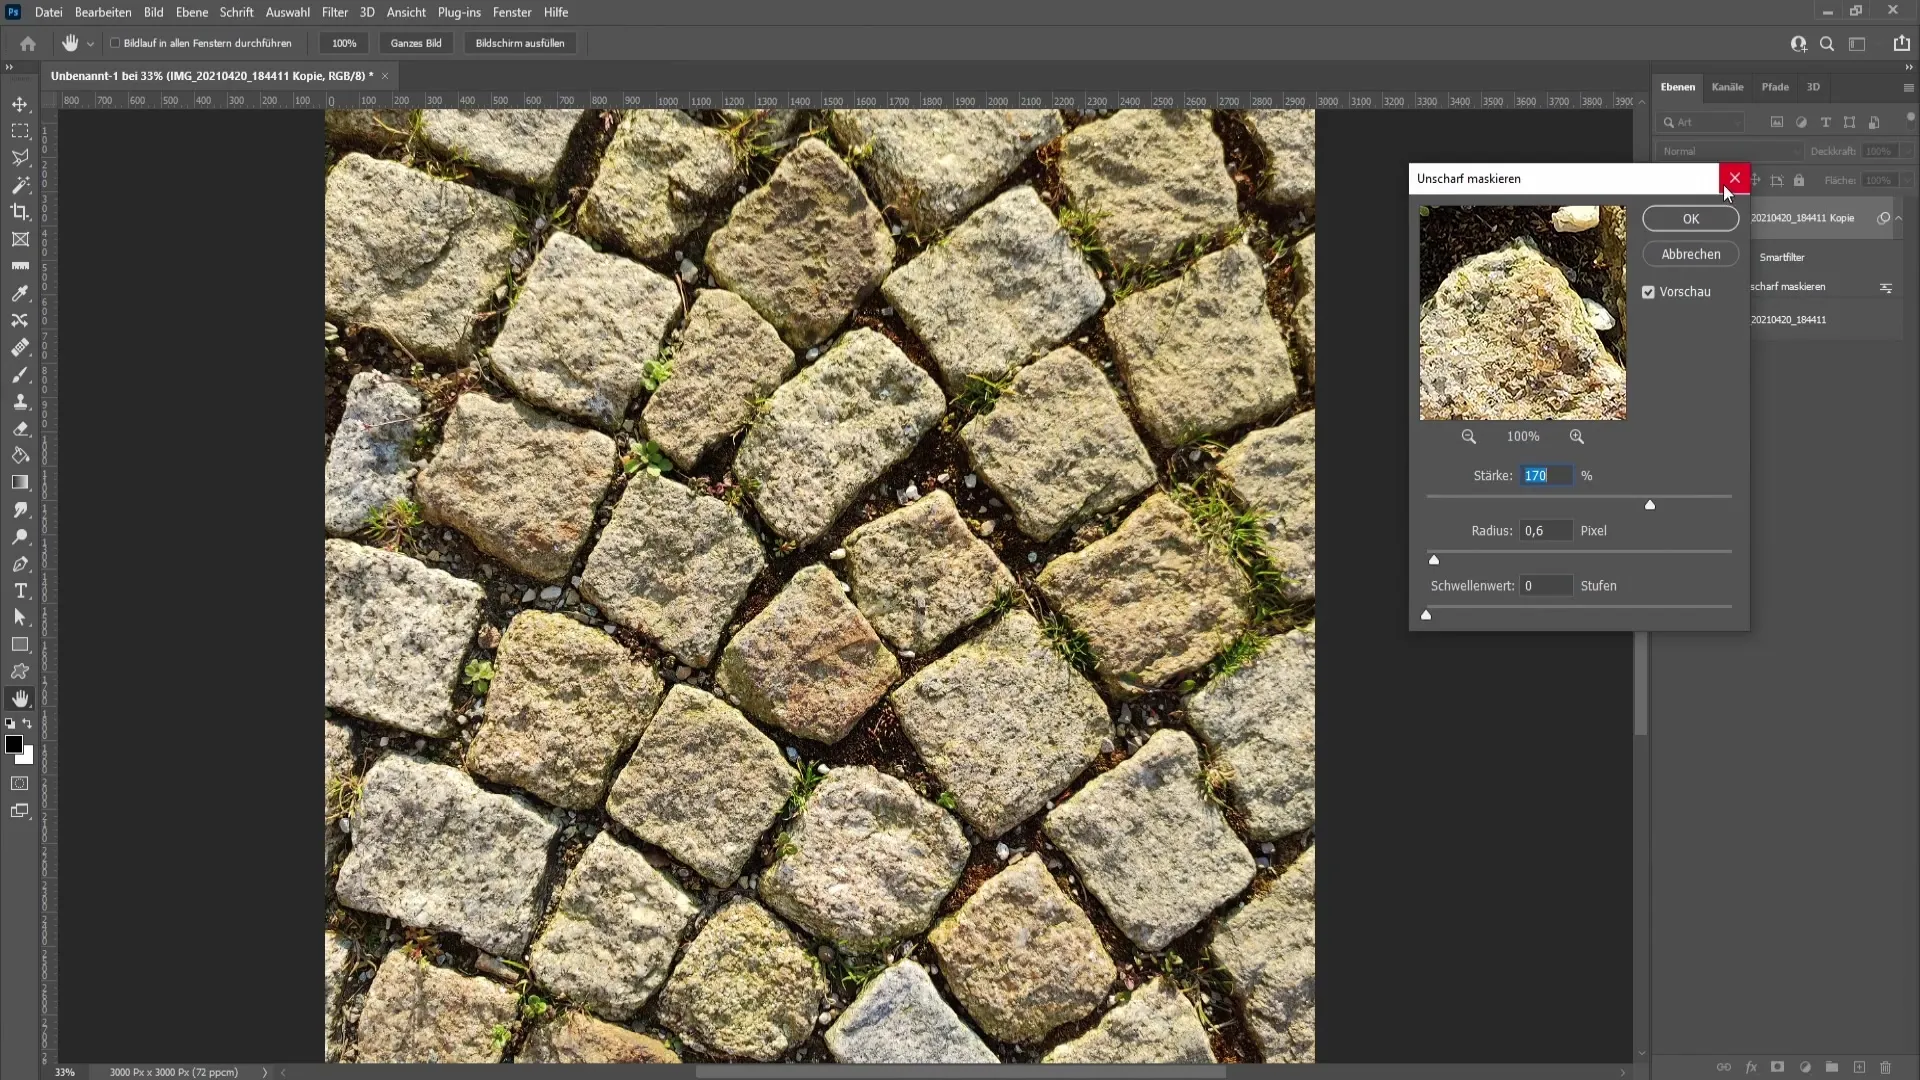Open the Normal blend mode dropdown
The width and height of the screenshot is (1920, 1080).
pos(1729,152)
